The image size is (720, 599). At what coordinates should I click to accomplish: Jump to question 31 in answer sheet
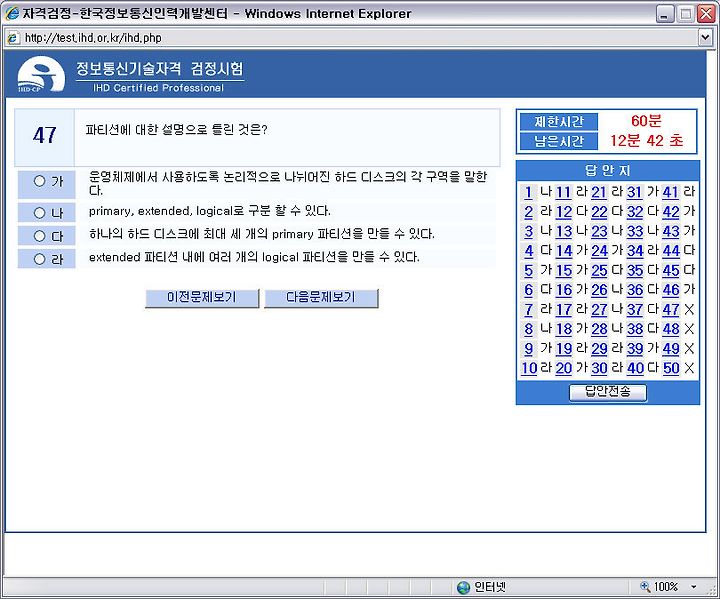(x=635, y=192)
